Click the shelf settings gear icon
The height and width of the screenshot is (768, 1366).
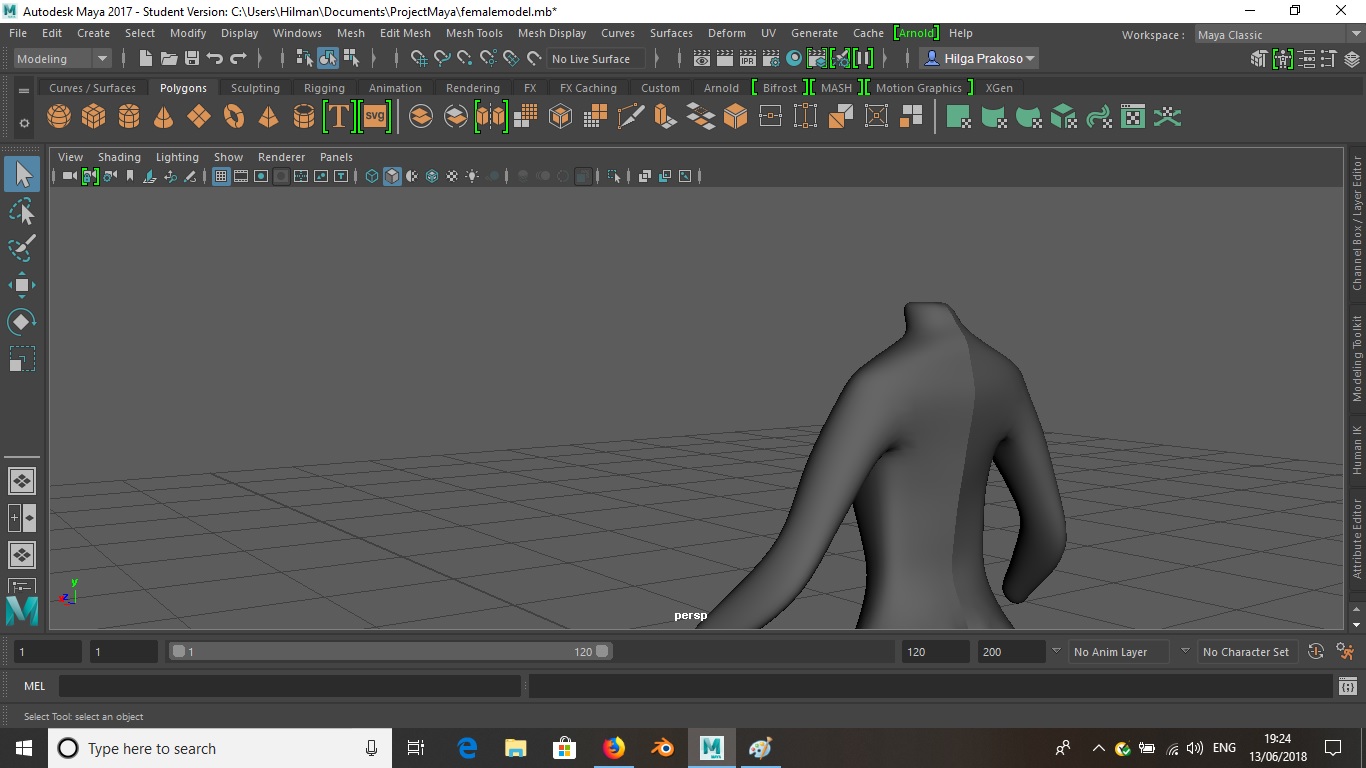[24, 123]
